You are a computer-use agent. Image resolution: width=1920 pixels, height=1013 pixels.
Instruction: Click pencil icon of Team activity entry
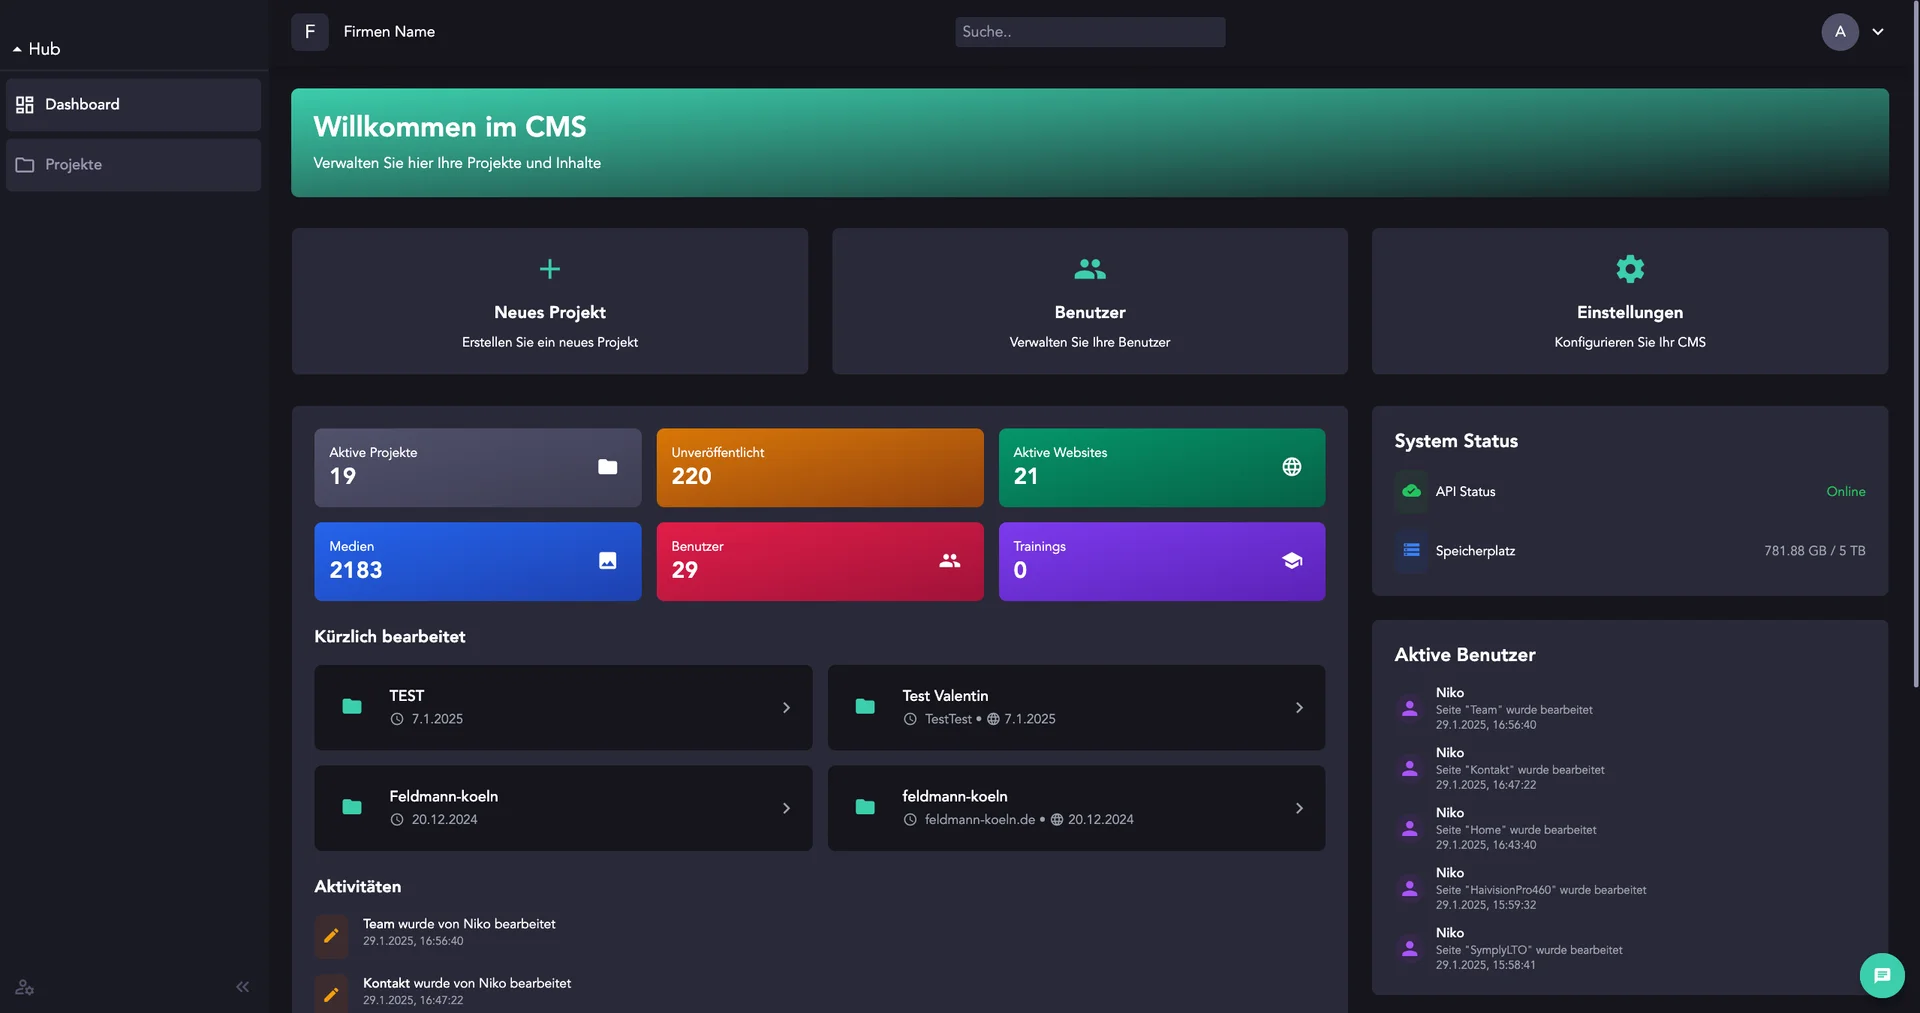(331, 936)
